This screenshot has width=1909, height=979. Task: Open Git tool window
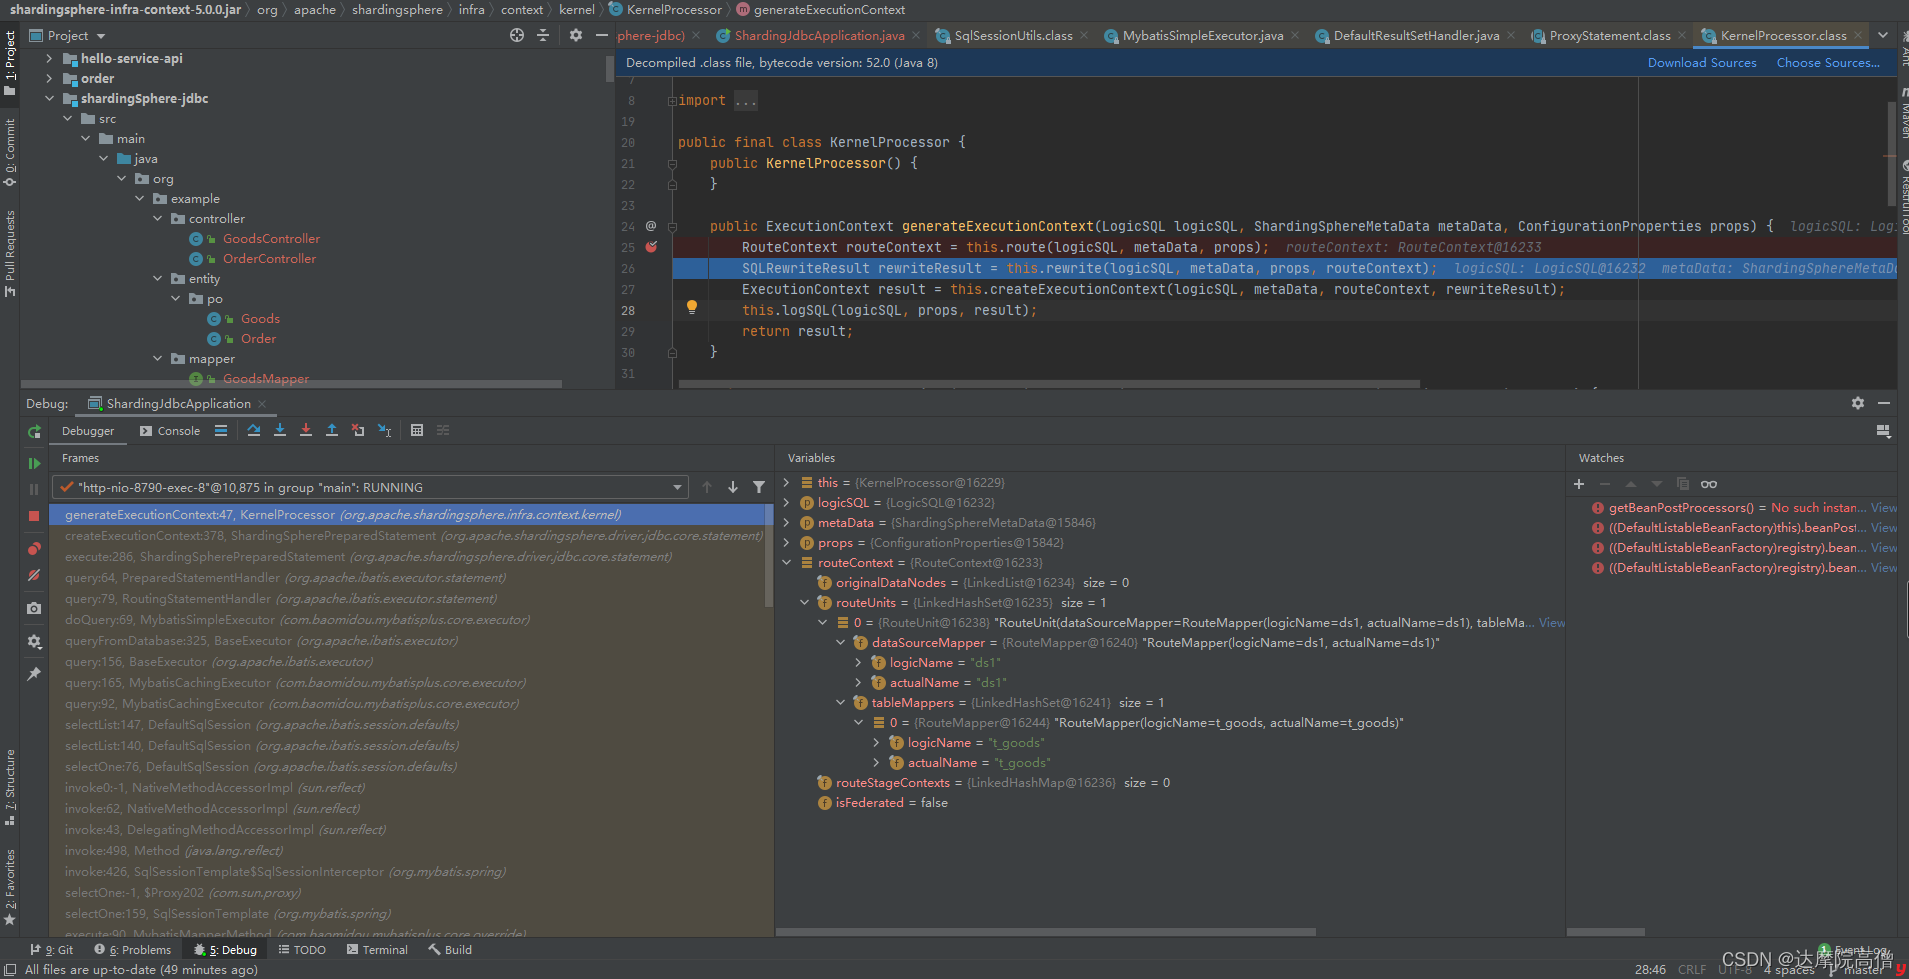click(52, 950)
